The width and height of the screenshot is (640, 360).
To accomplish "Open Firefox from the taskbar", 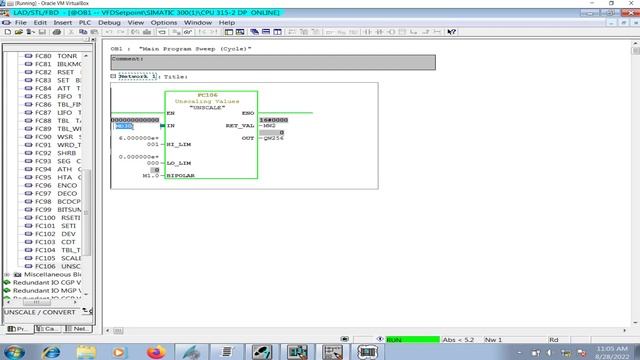I will coord(156,352).
